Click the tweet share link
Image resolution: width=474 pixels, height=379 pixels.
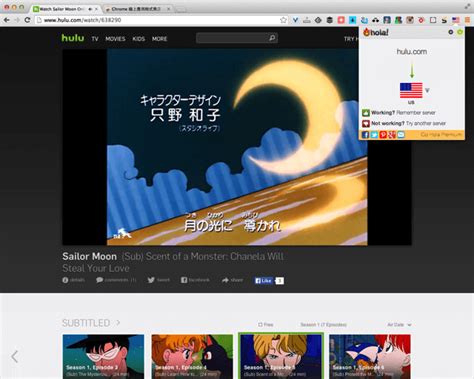(159, 280)
